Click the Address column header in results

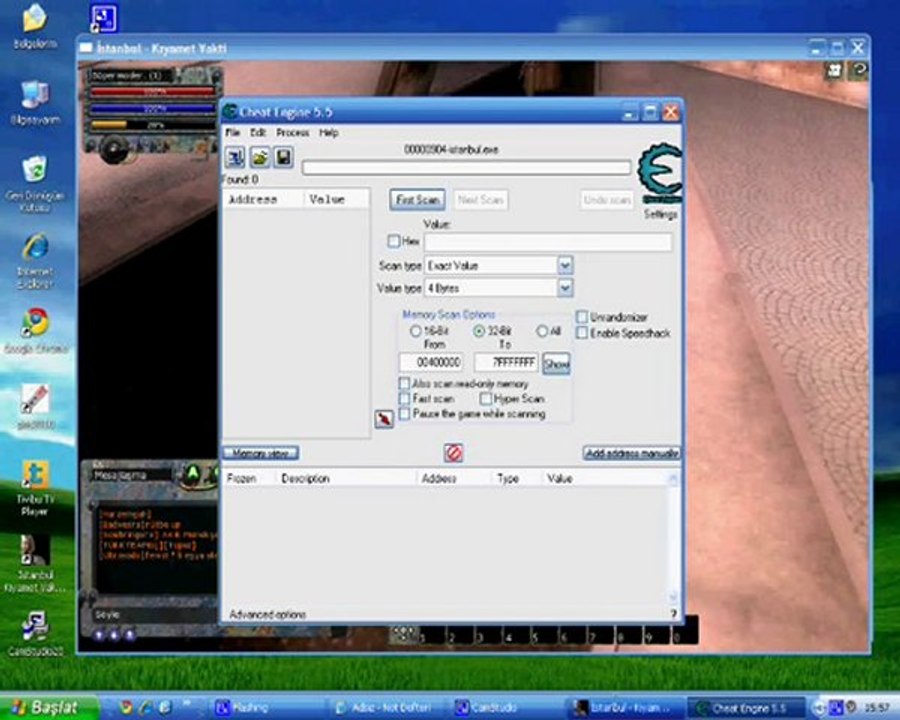[262, 199]
